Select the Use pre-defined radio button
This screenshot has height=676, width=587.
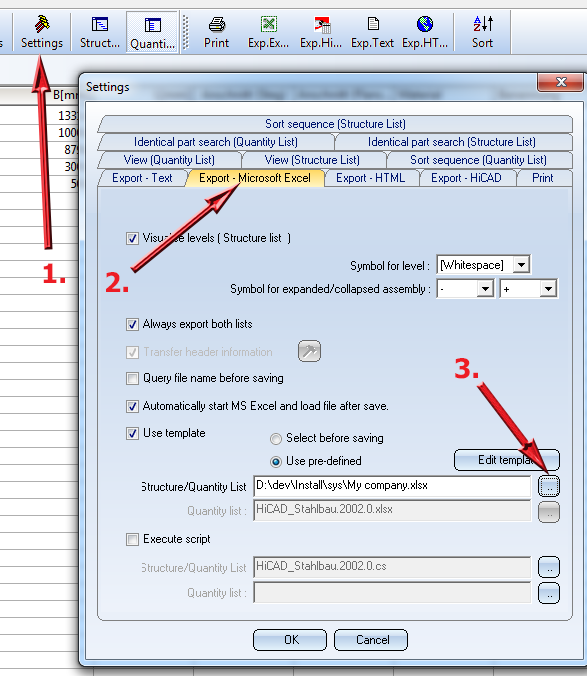[x=276, y=462]
